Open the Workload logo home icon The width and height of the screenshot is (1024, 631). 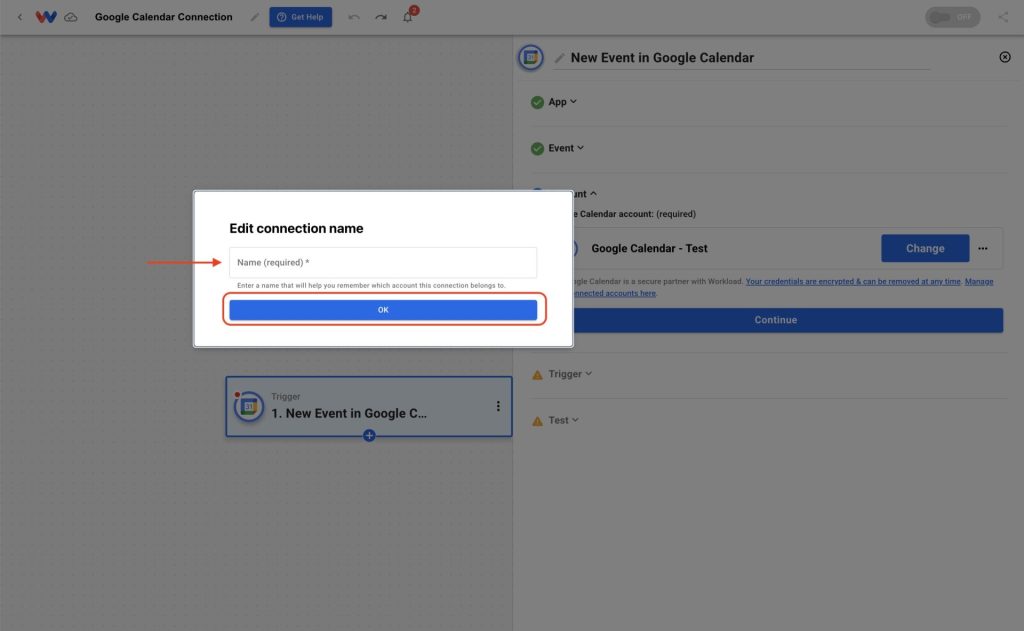click(x=46, y=17)
